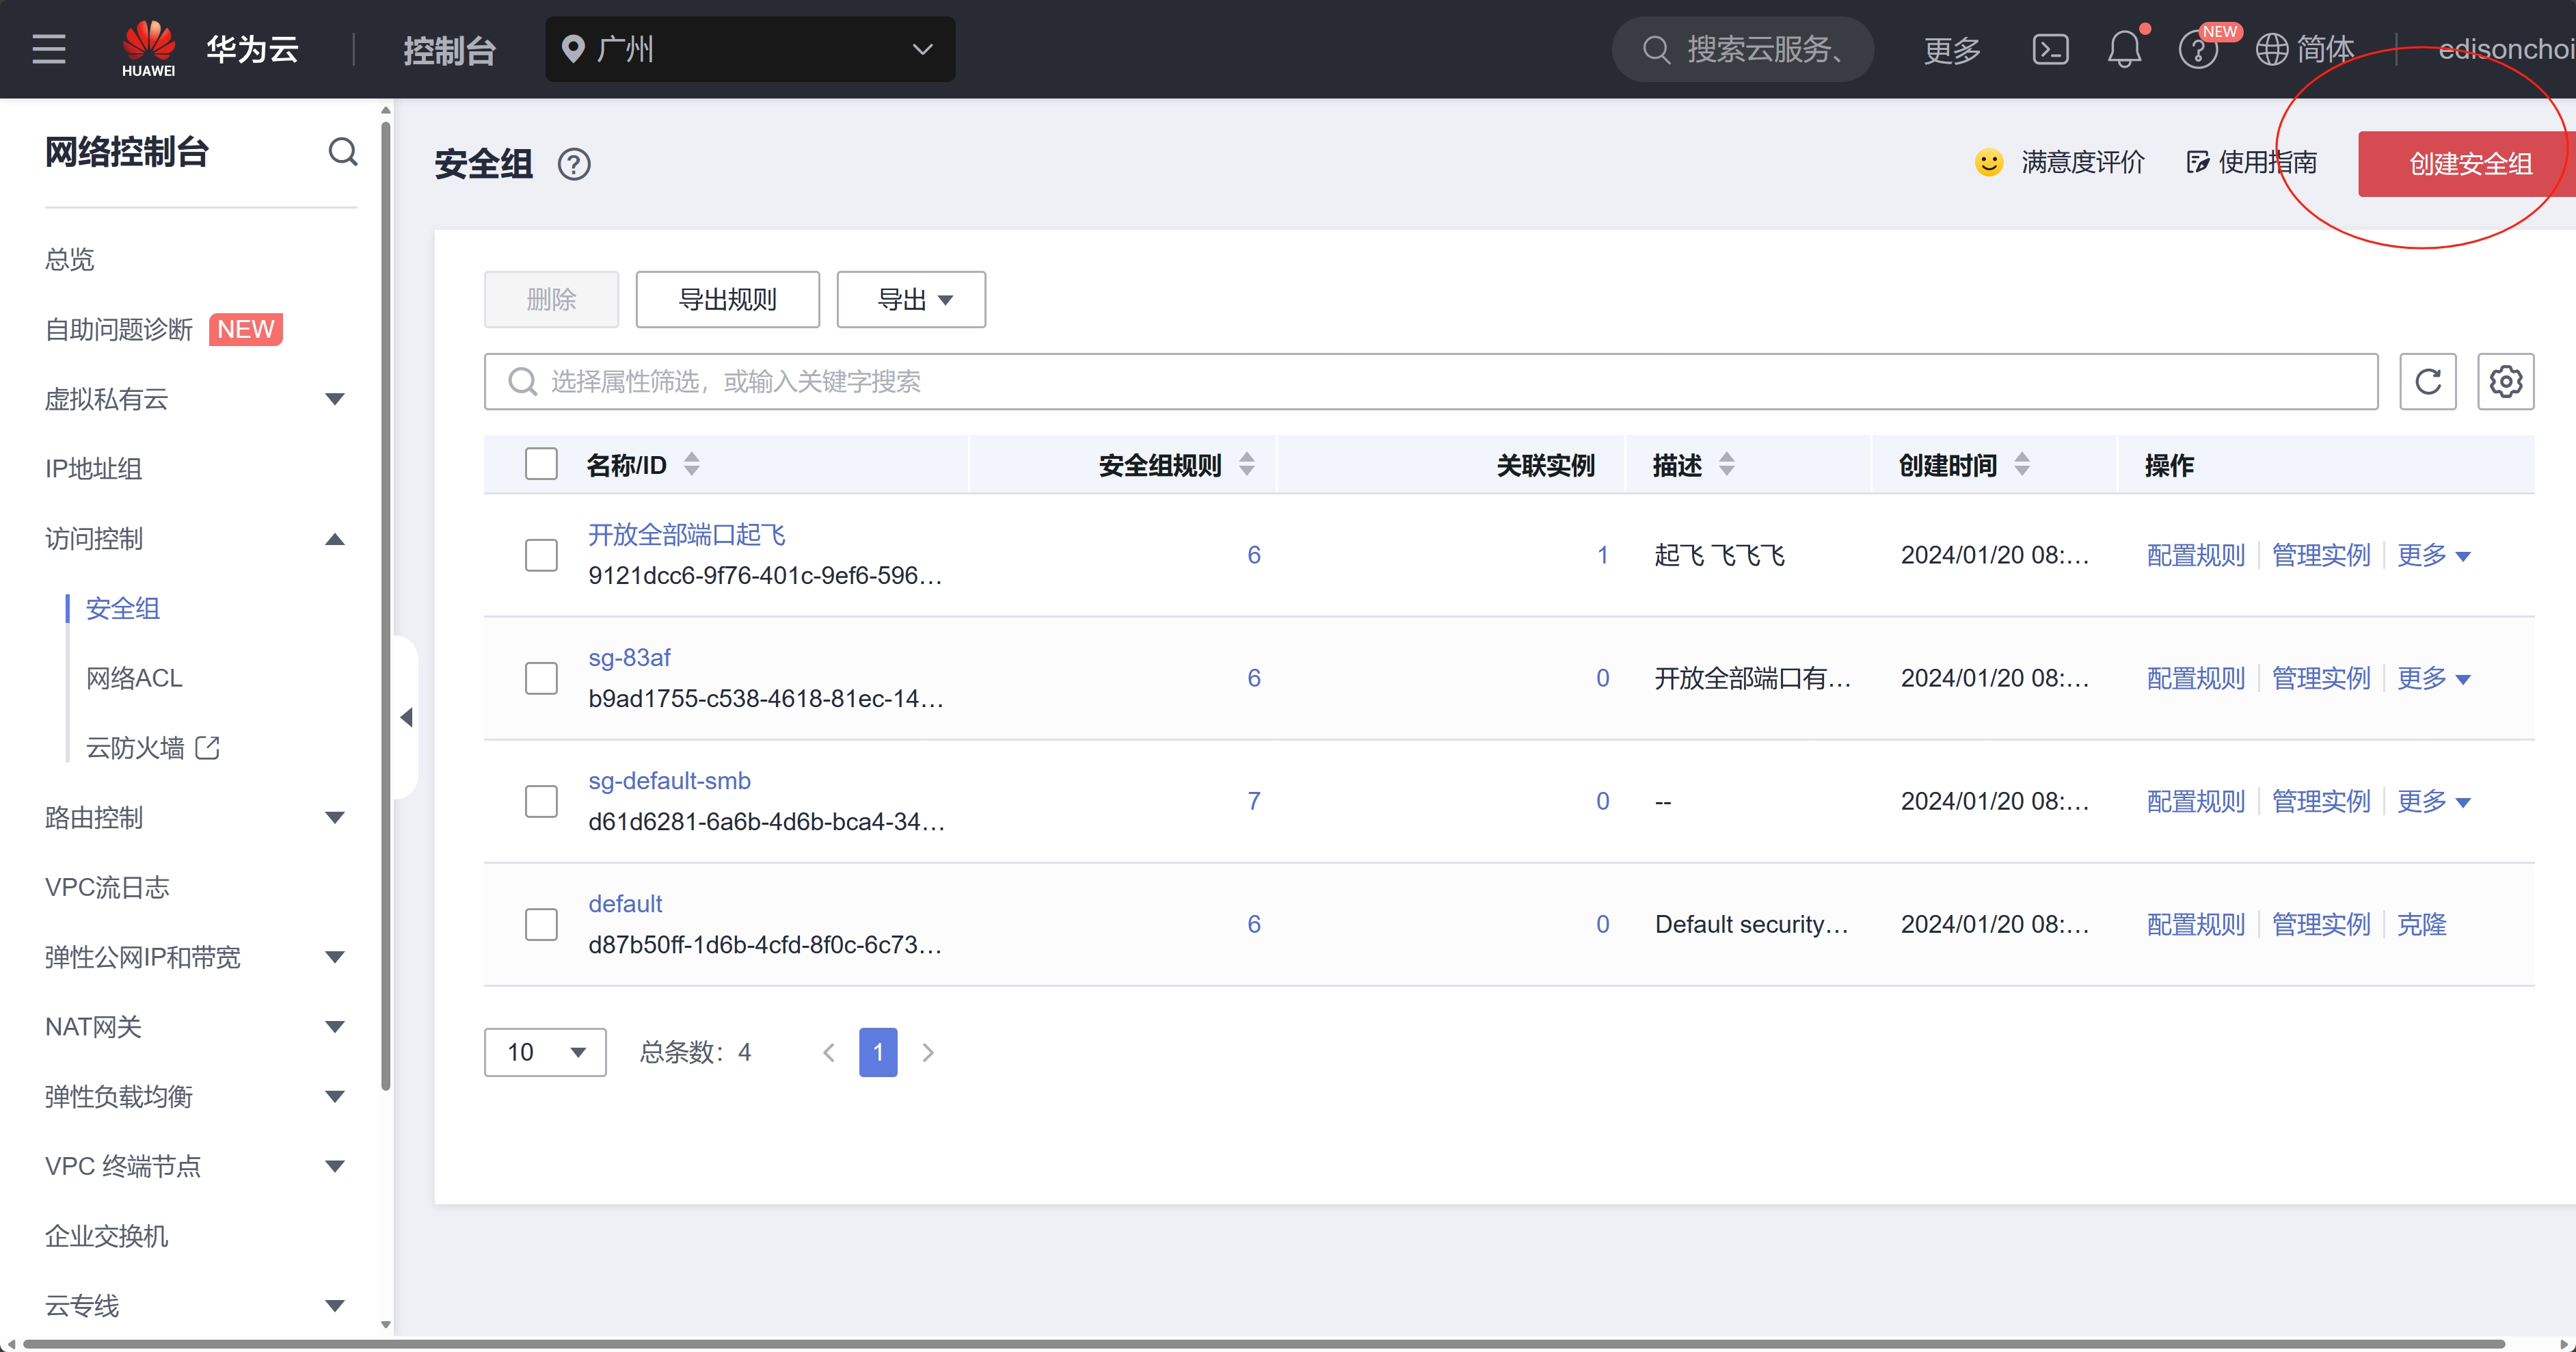The height and width of the screenshot is (1352, 2576).
Task: Select 网络ACL in sidebar
Action: [134, 678]
